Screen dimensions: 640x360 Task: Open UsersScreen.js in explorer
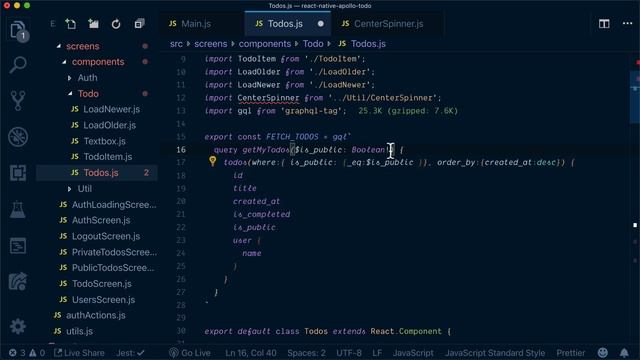[103, 300]
